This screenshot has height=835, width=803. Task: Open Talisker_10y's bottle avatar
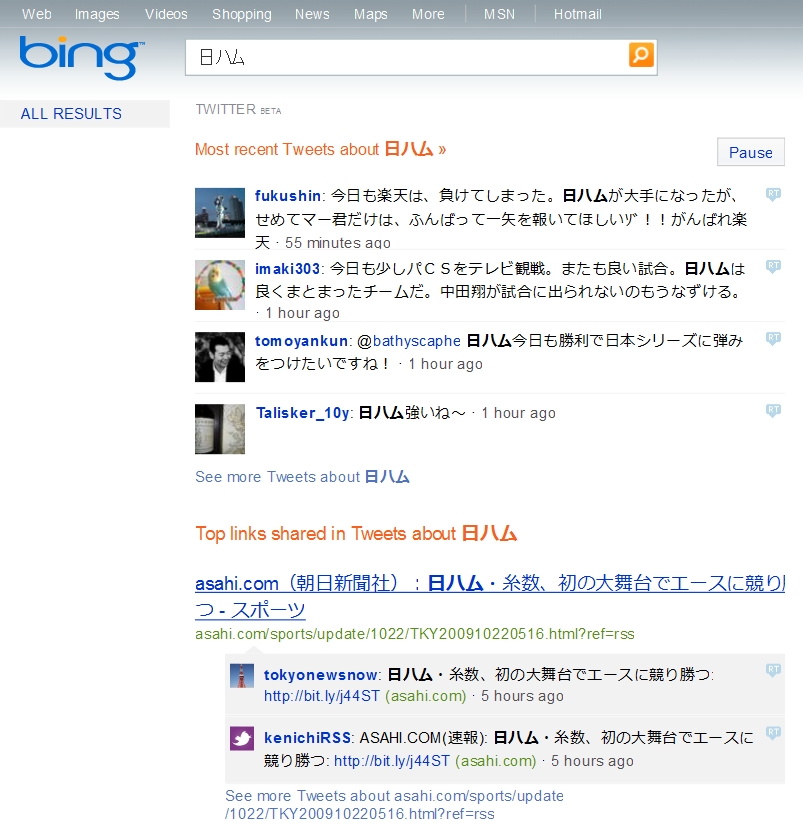point(220,429)
